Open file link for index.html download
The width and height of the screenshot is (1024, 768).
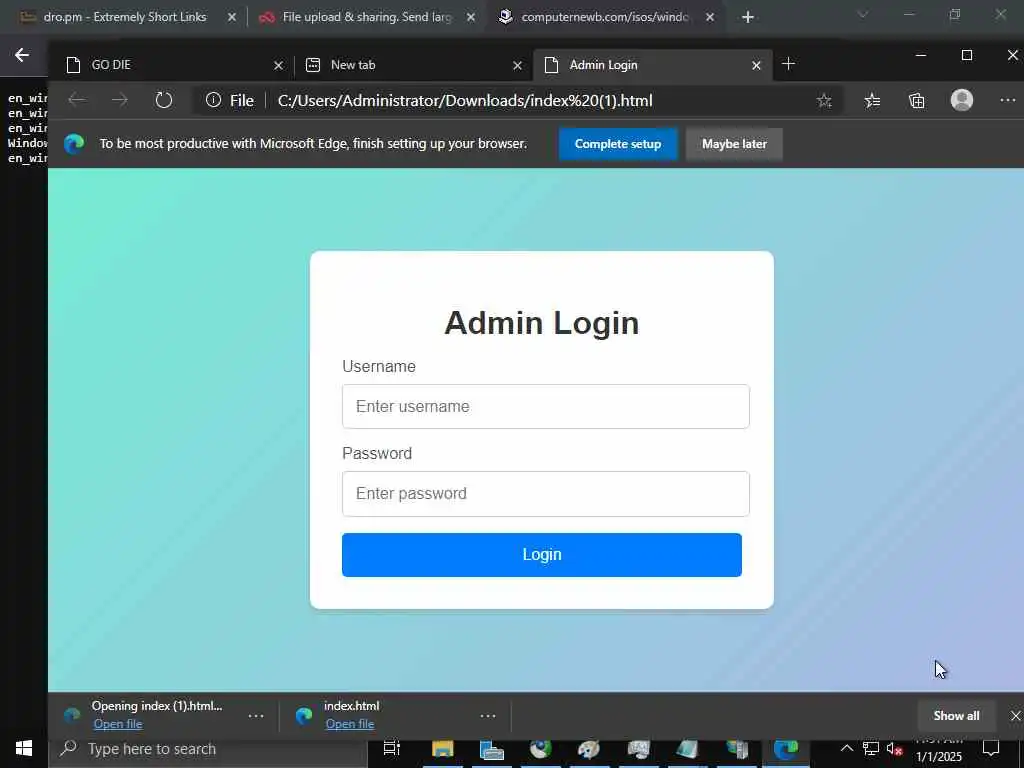[x=349, y=724]
